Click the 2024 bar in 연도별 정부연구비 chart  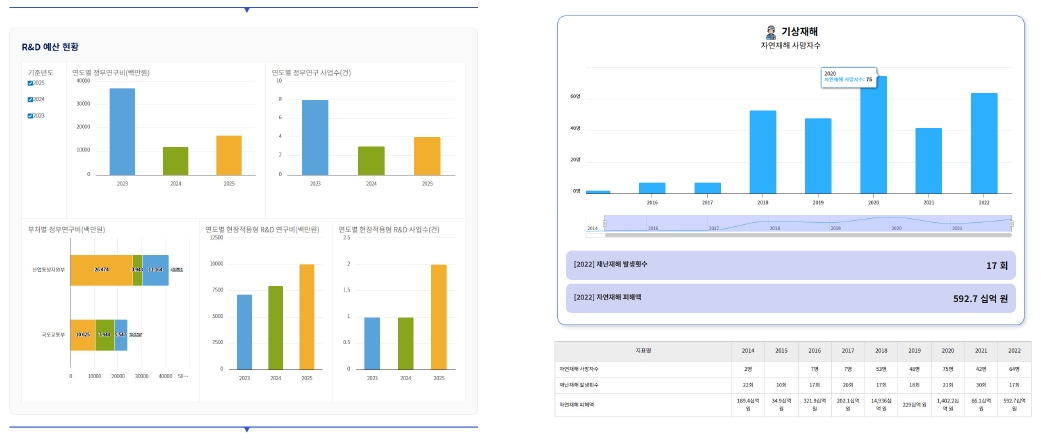[175, 161]
